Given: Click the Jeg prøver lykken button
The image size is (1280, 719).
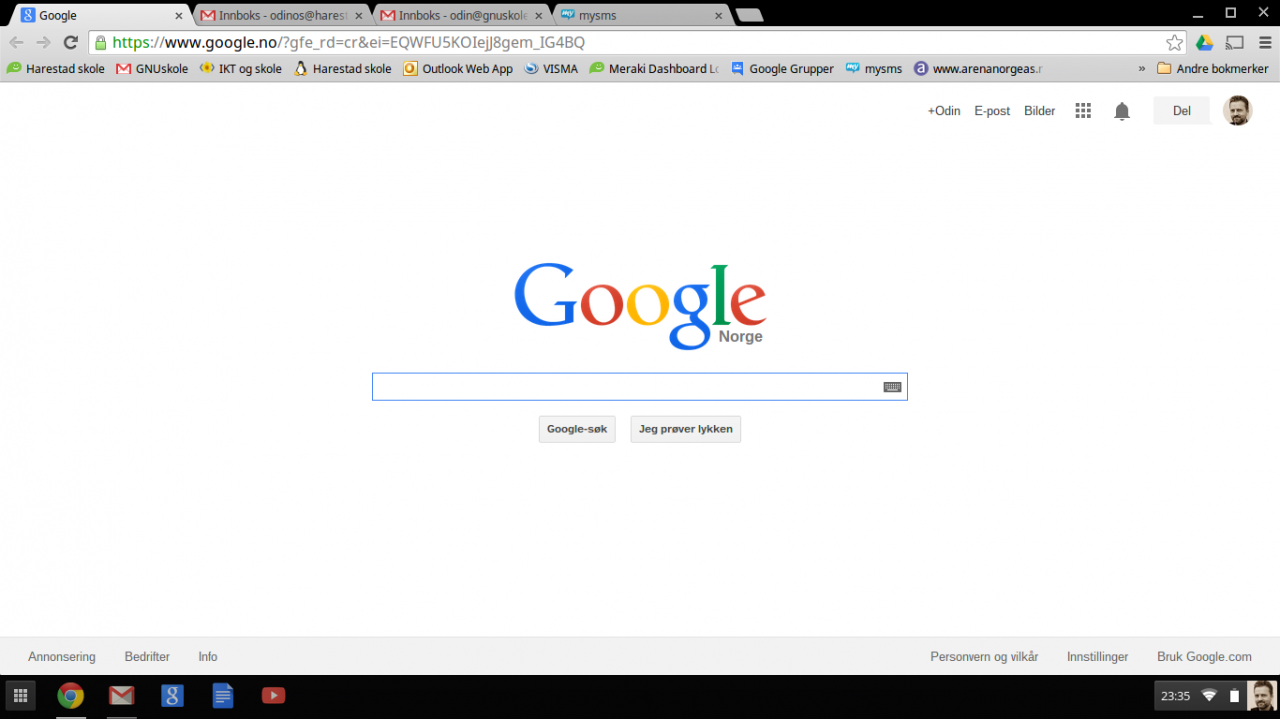Looking at the screenshot, I should click(686, 429).
